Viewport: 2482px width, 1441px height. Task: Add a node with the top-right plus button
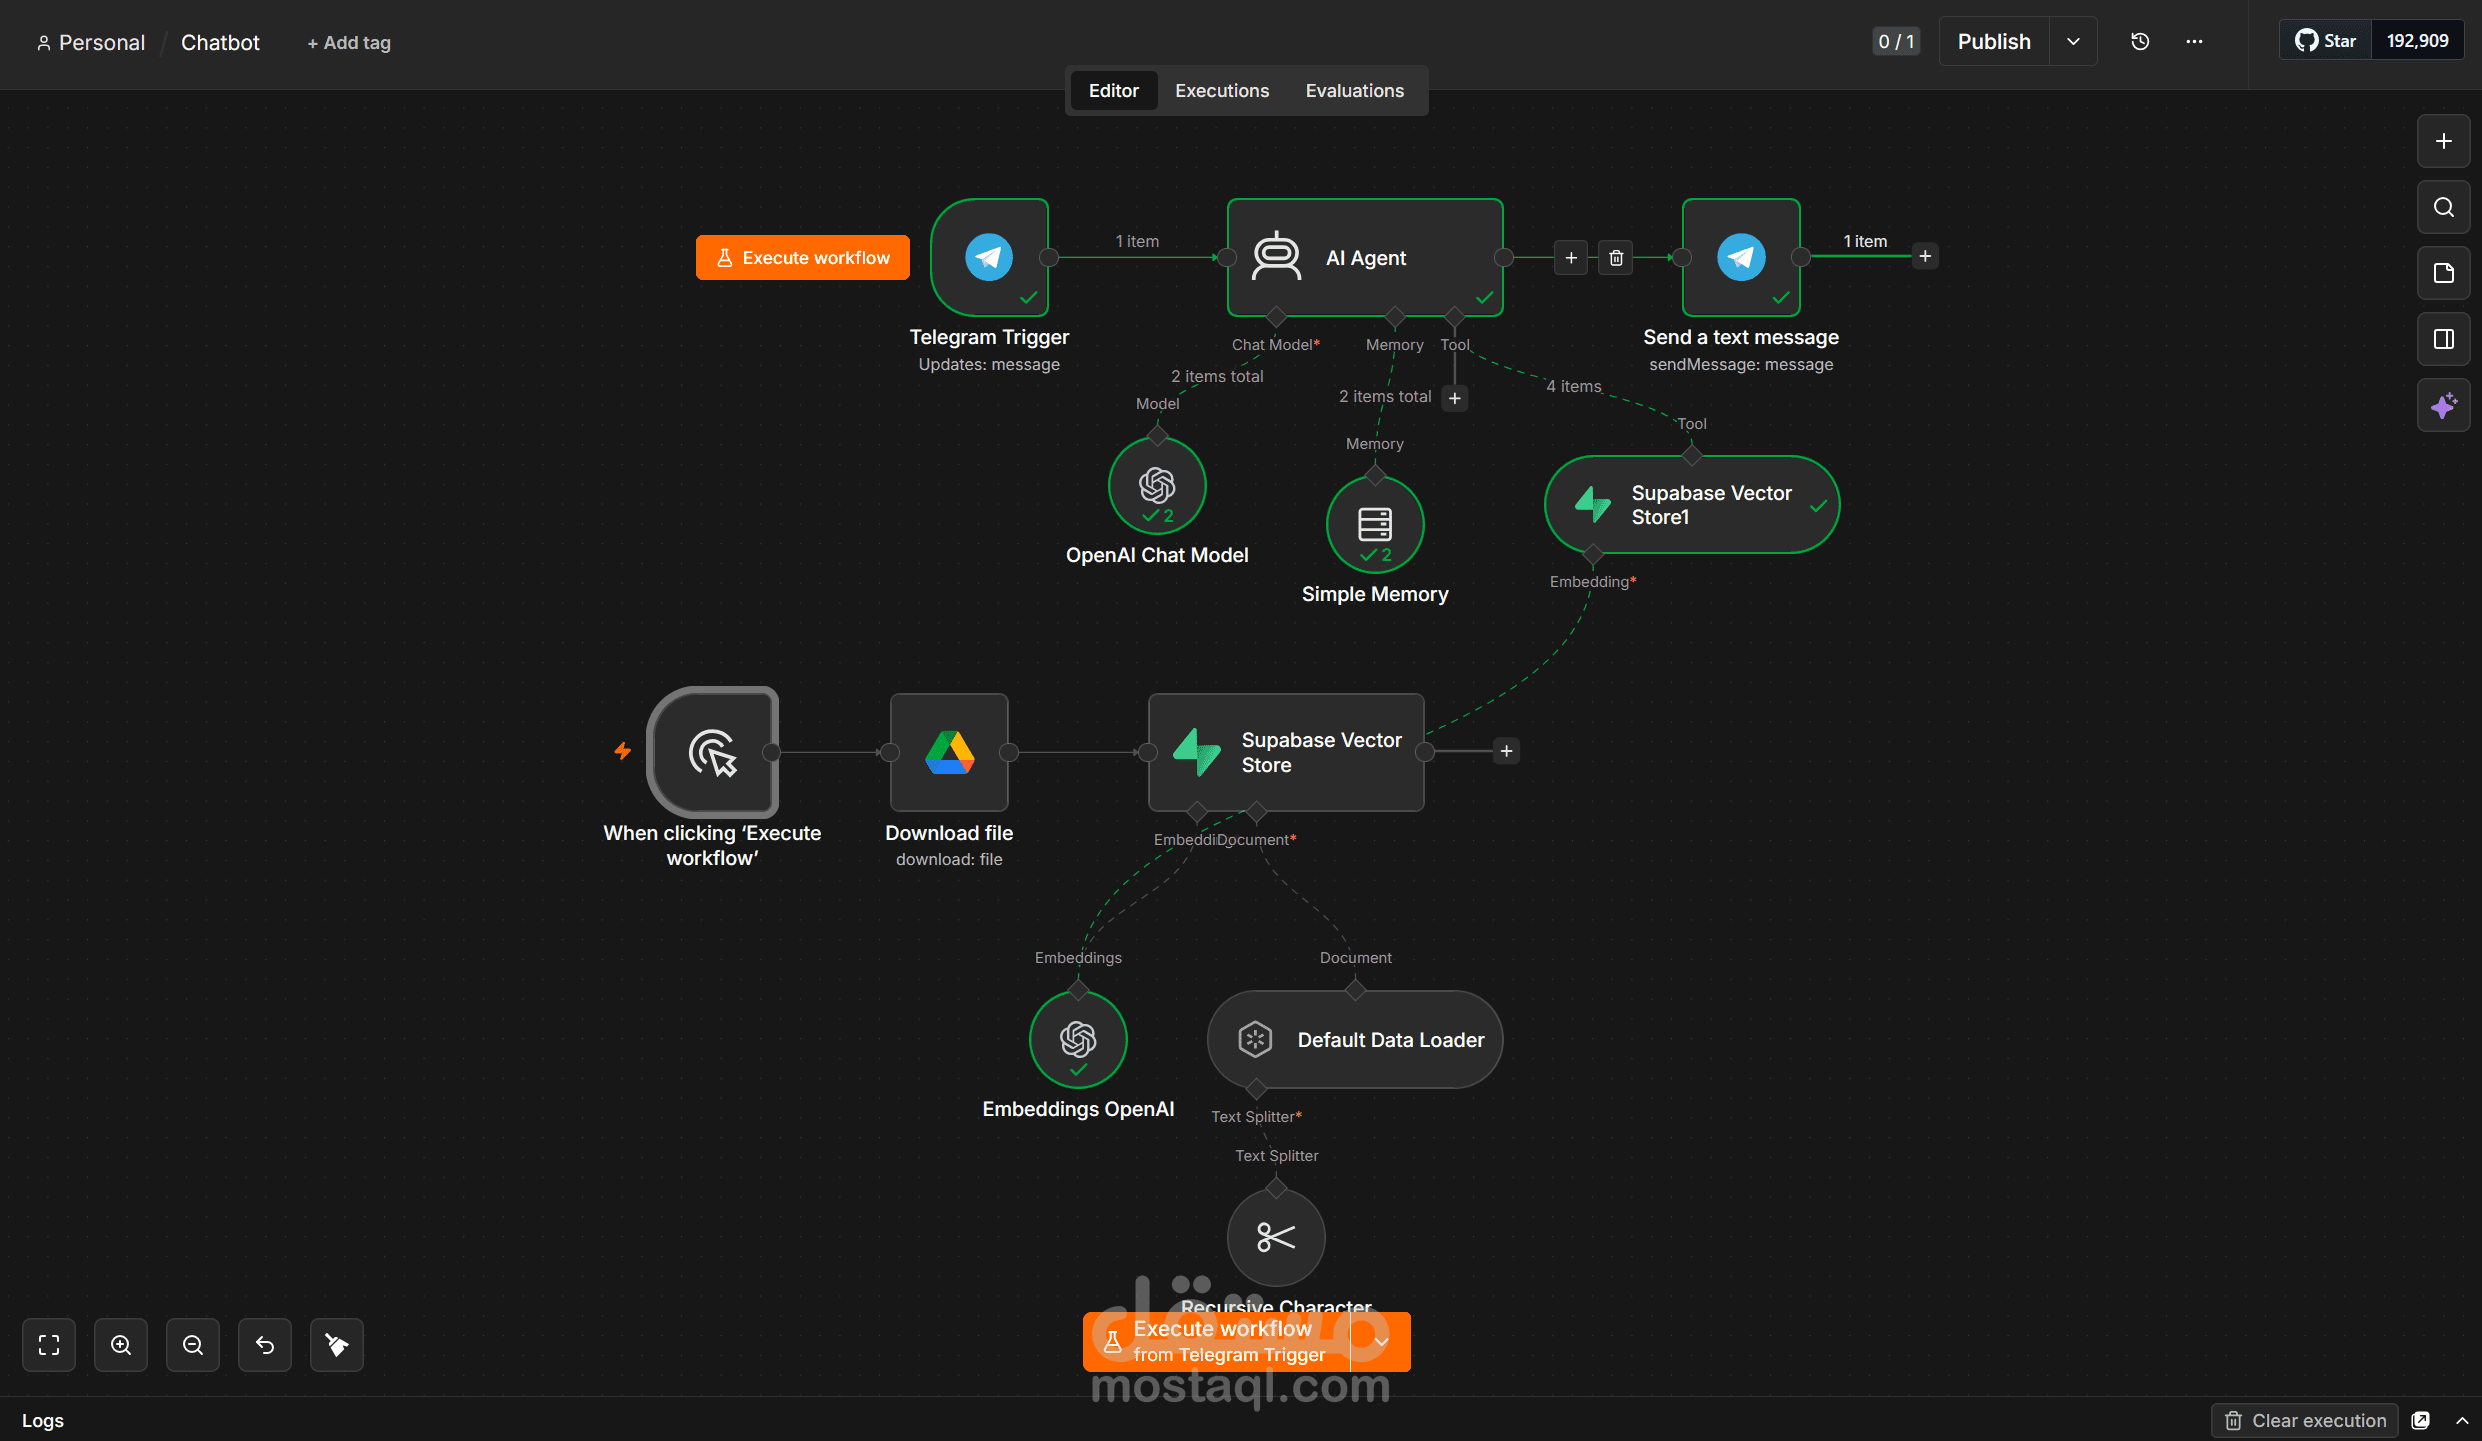coord(2444,141)
